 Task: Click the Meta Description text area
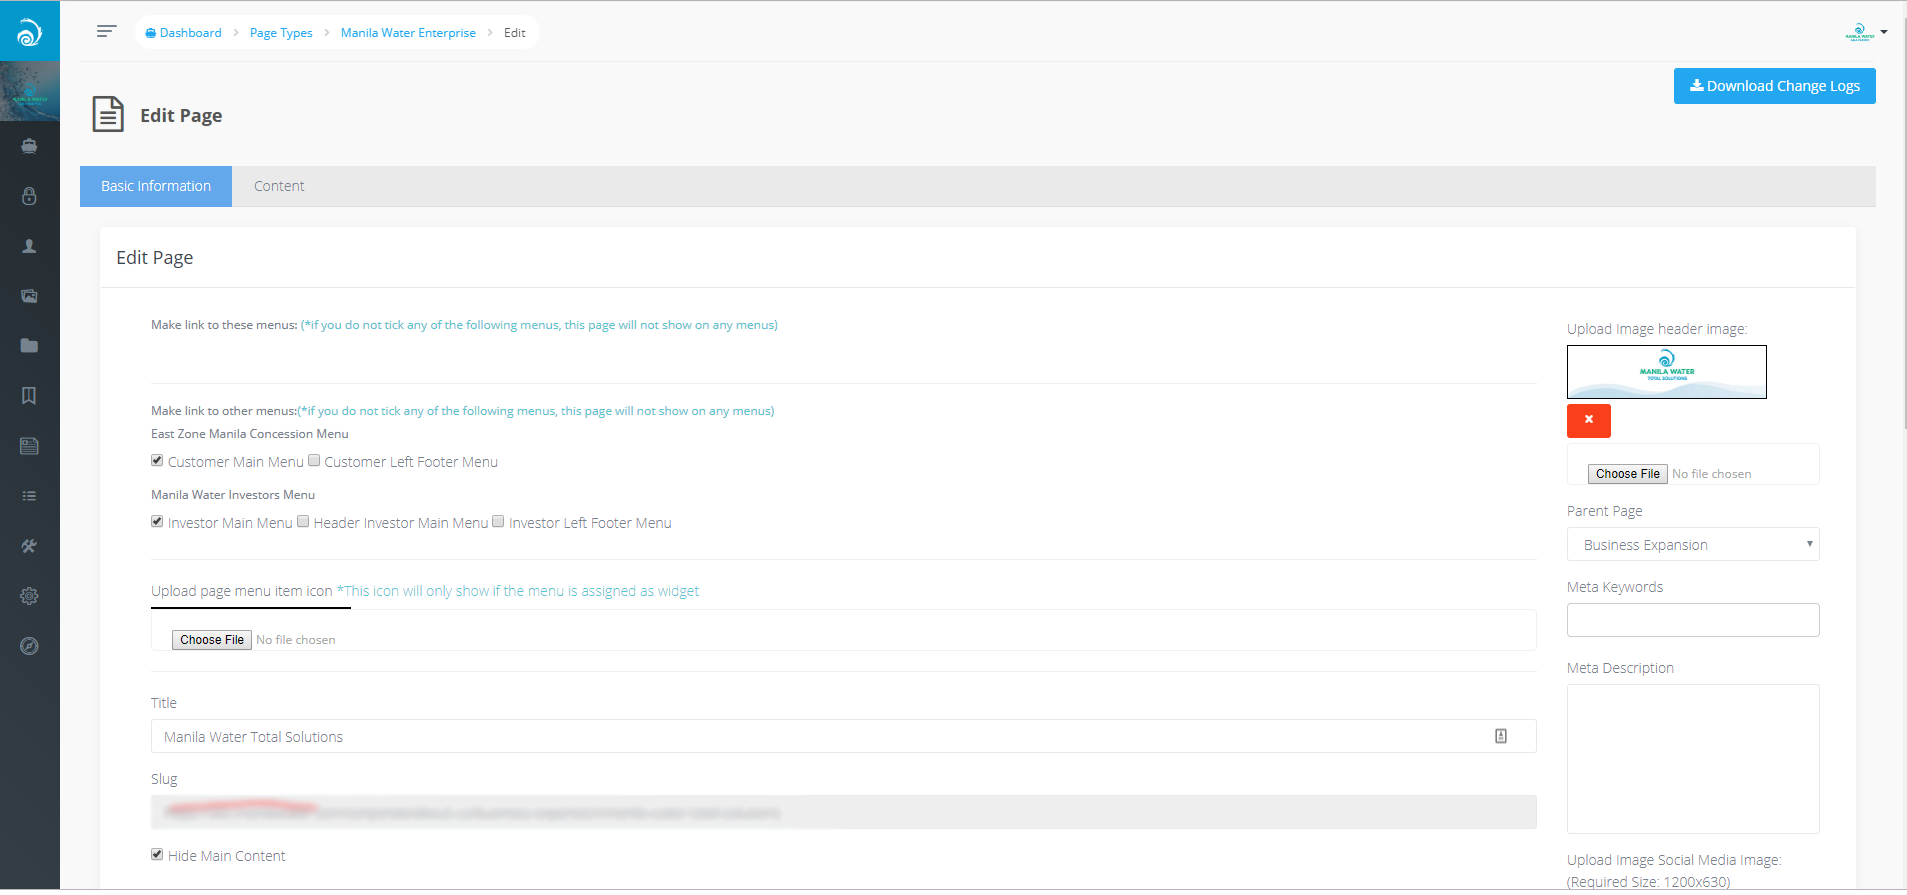pyautogui.click(x=1693, y=759)
